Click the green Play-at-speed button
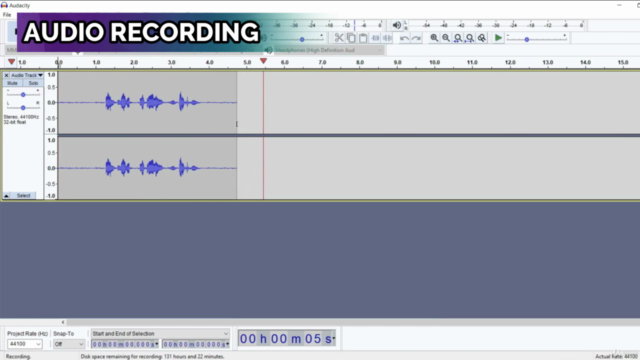Image resolution: width=640 pixels, height=360 pixels. tap(498, 38)
